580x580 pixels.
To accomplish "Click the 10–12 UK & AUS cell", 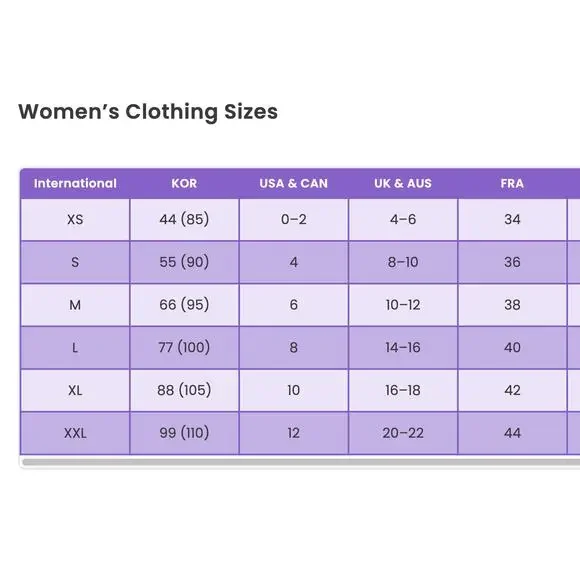I will [403, 305].
